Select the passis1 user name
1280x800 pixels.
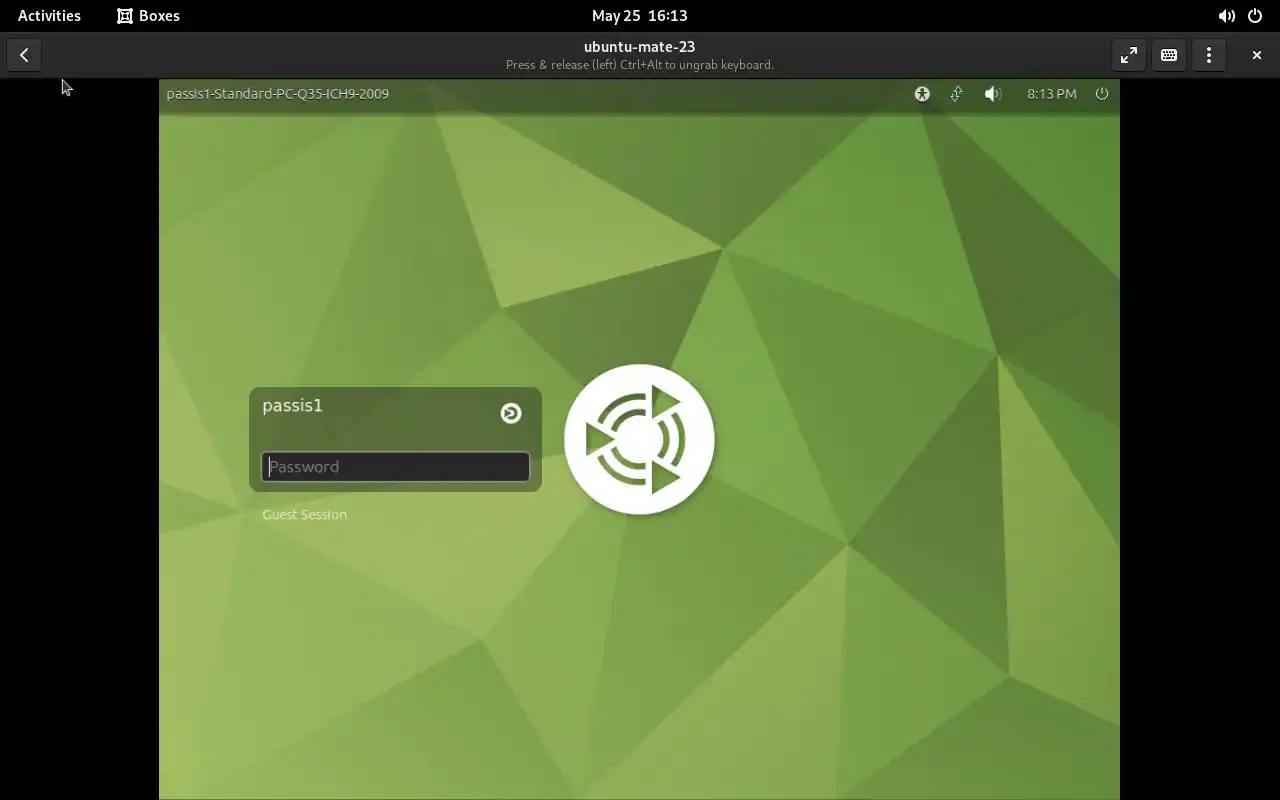292,405
